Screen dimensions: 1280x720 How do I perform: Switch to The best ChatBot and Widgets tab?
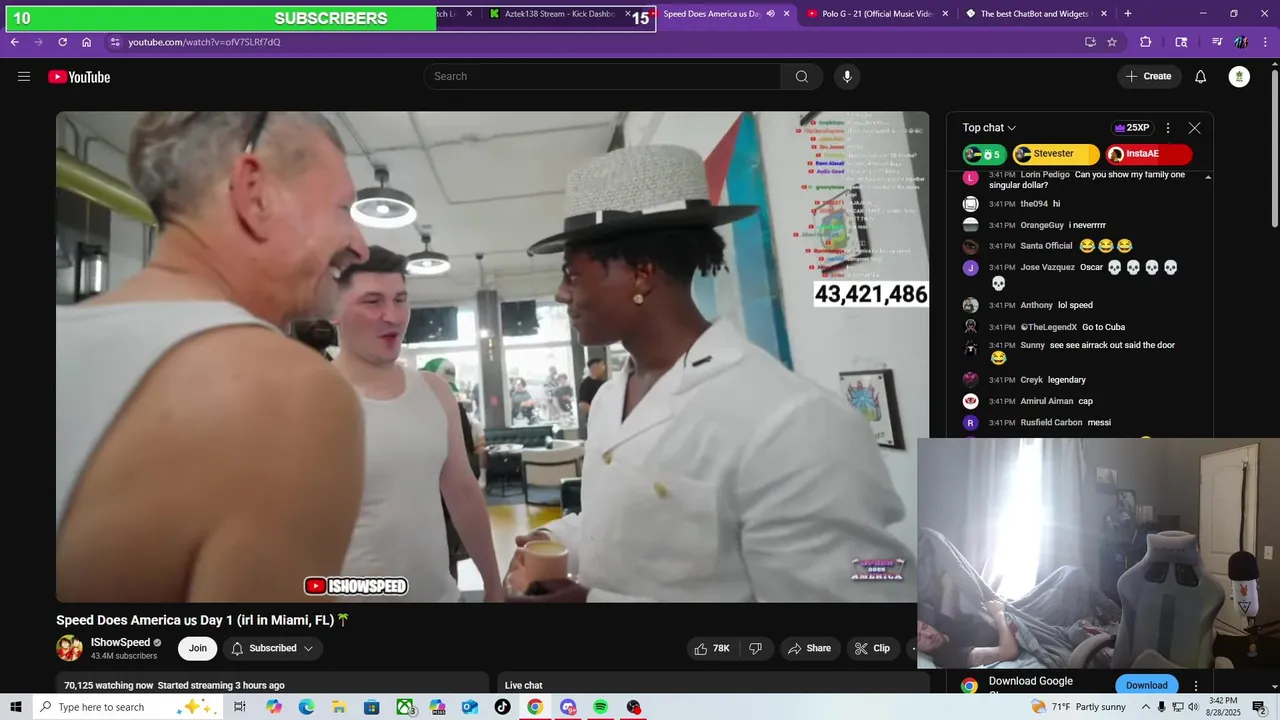pyautogui.click(x=1034, y=14)
